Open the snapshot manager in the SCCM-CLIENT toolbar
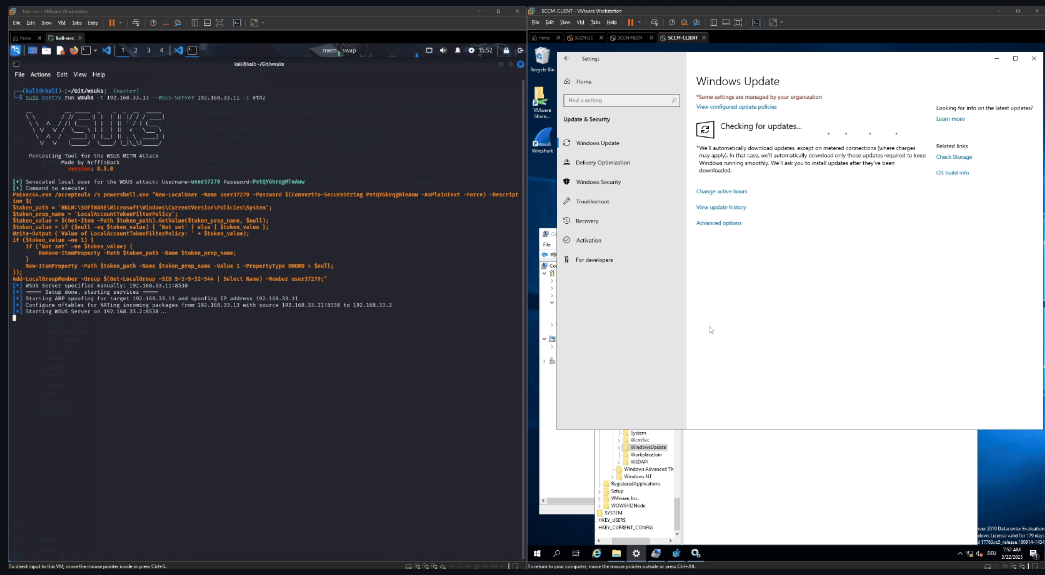The image size is (1045, 575). point(696,22)
